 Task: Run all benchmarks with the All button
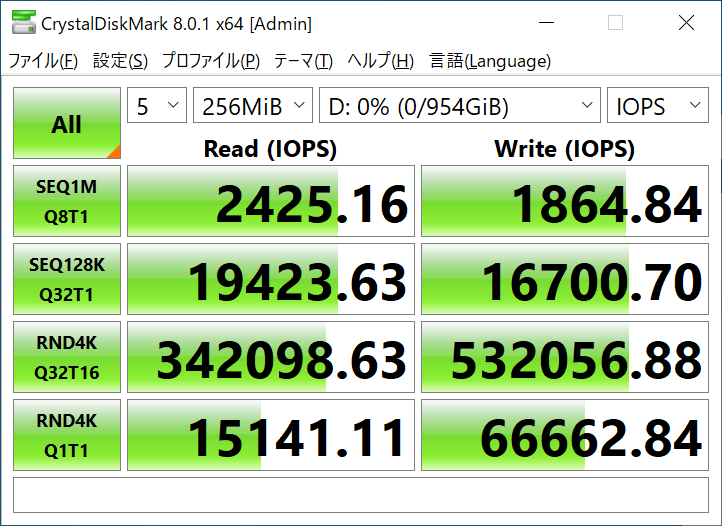click(x=67, y=123)
